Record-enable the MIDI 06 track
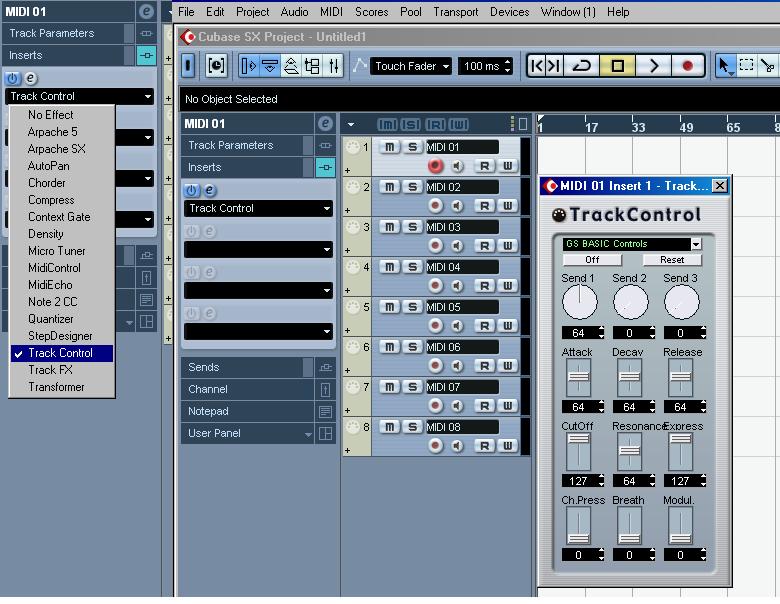 [x=435, y=366]
